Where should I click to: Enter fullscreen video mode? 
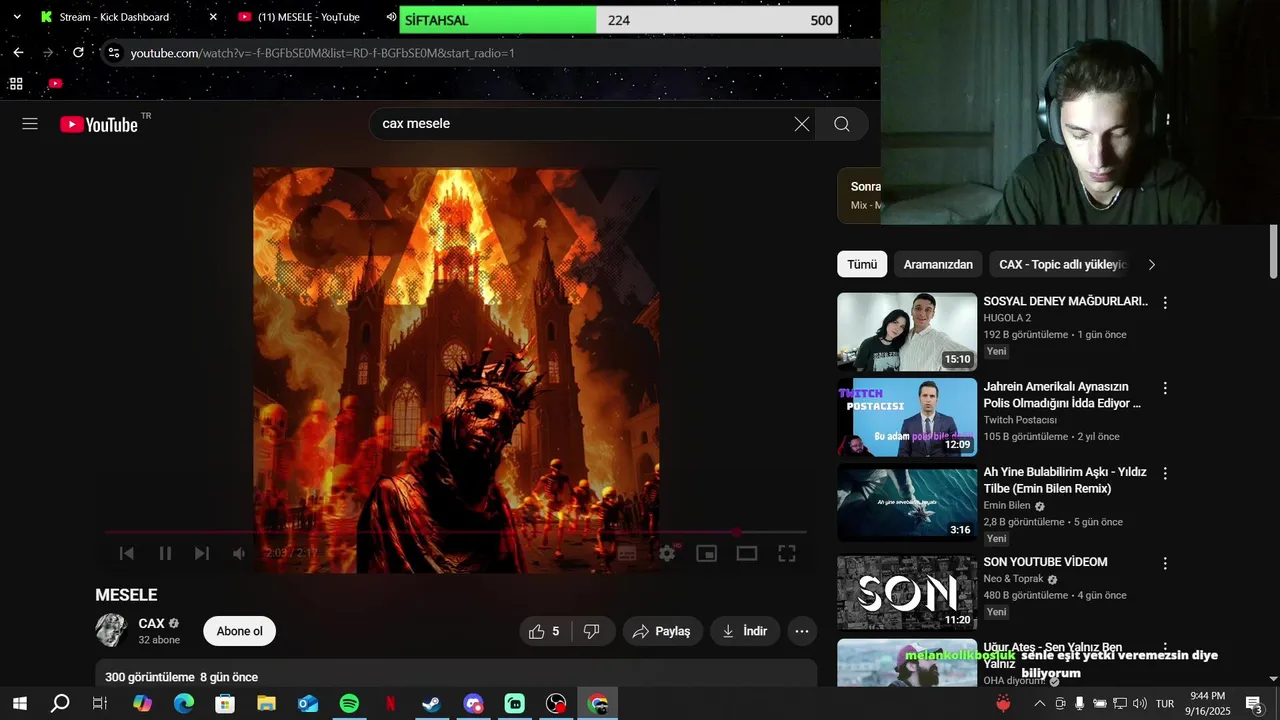click(x=787, y=553)
